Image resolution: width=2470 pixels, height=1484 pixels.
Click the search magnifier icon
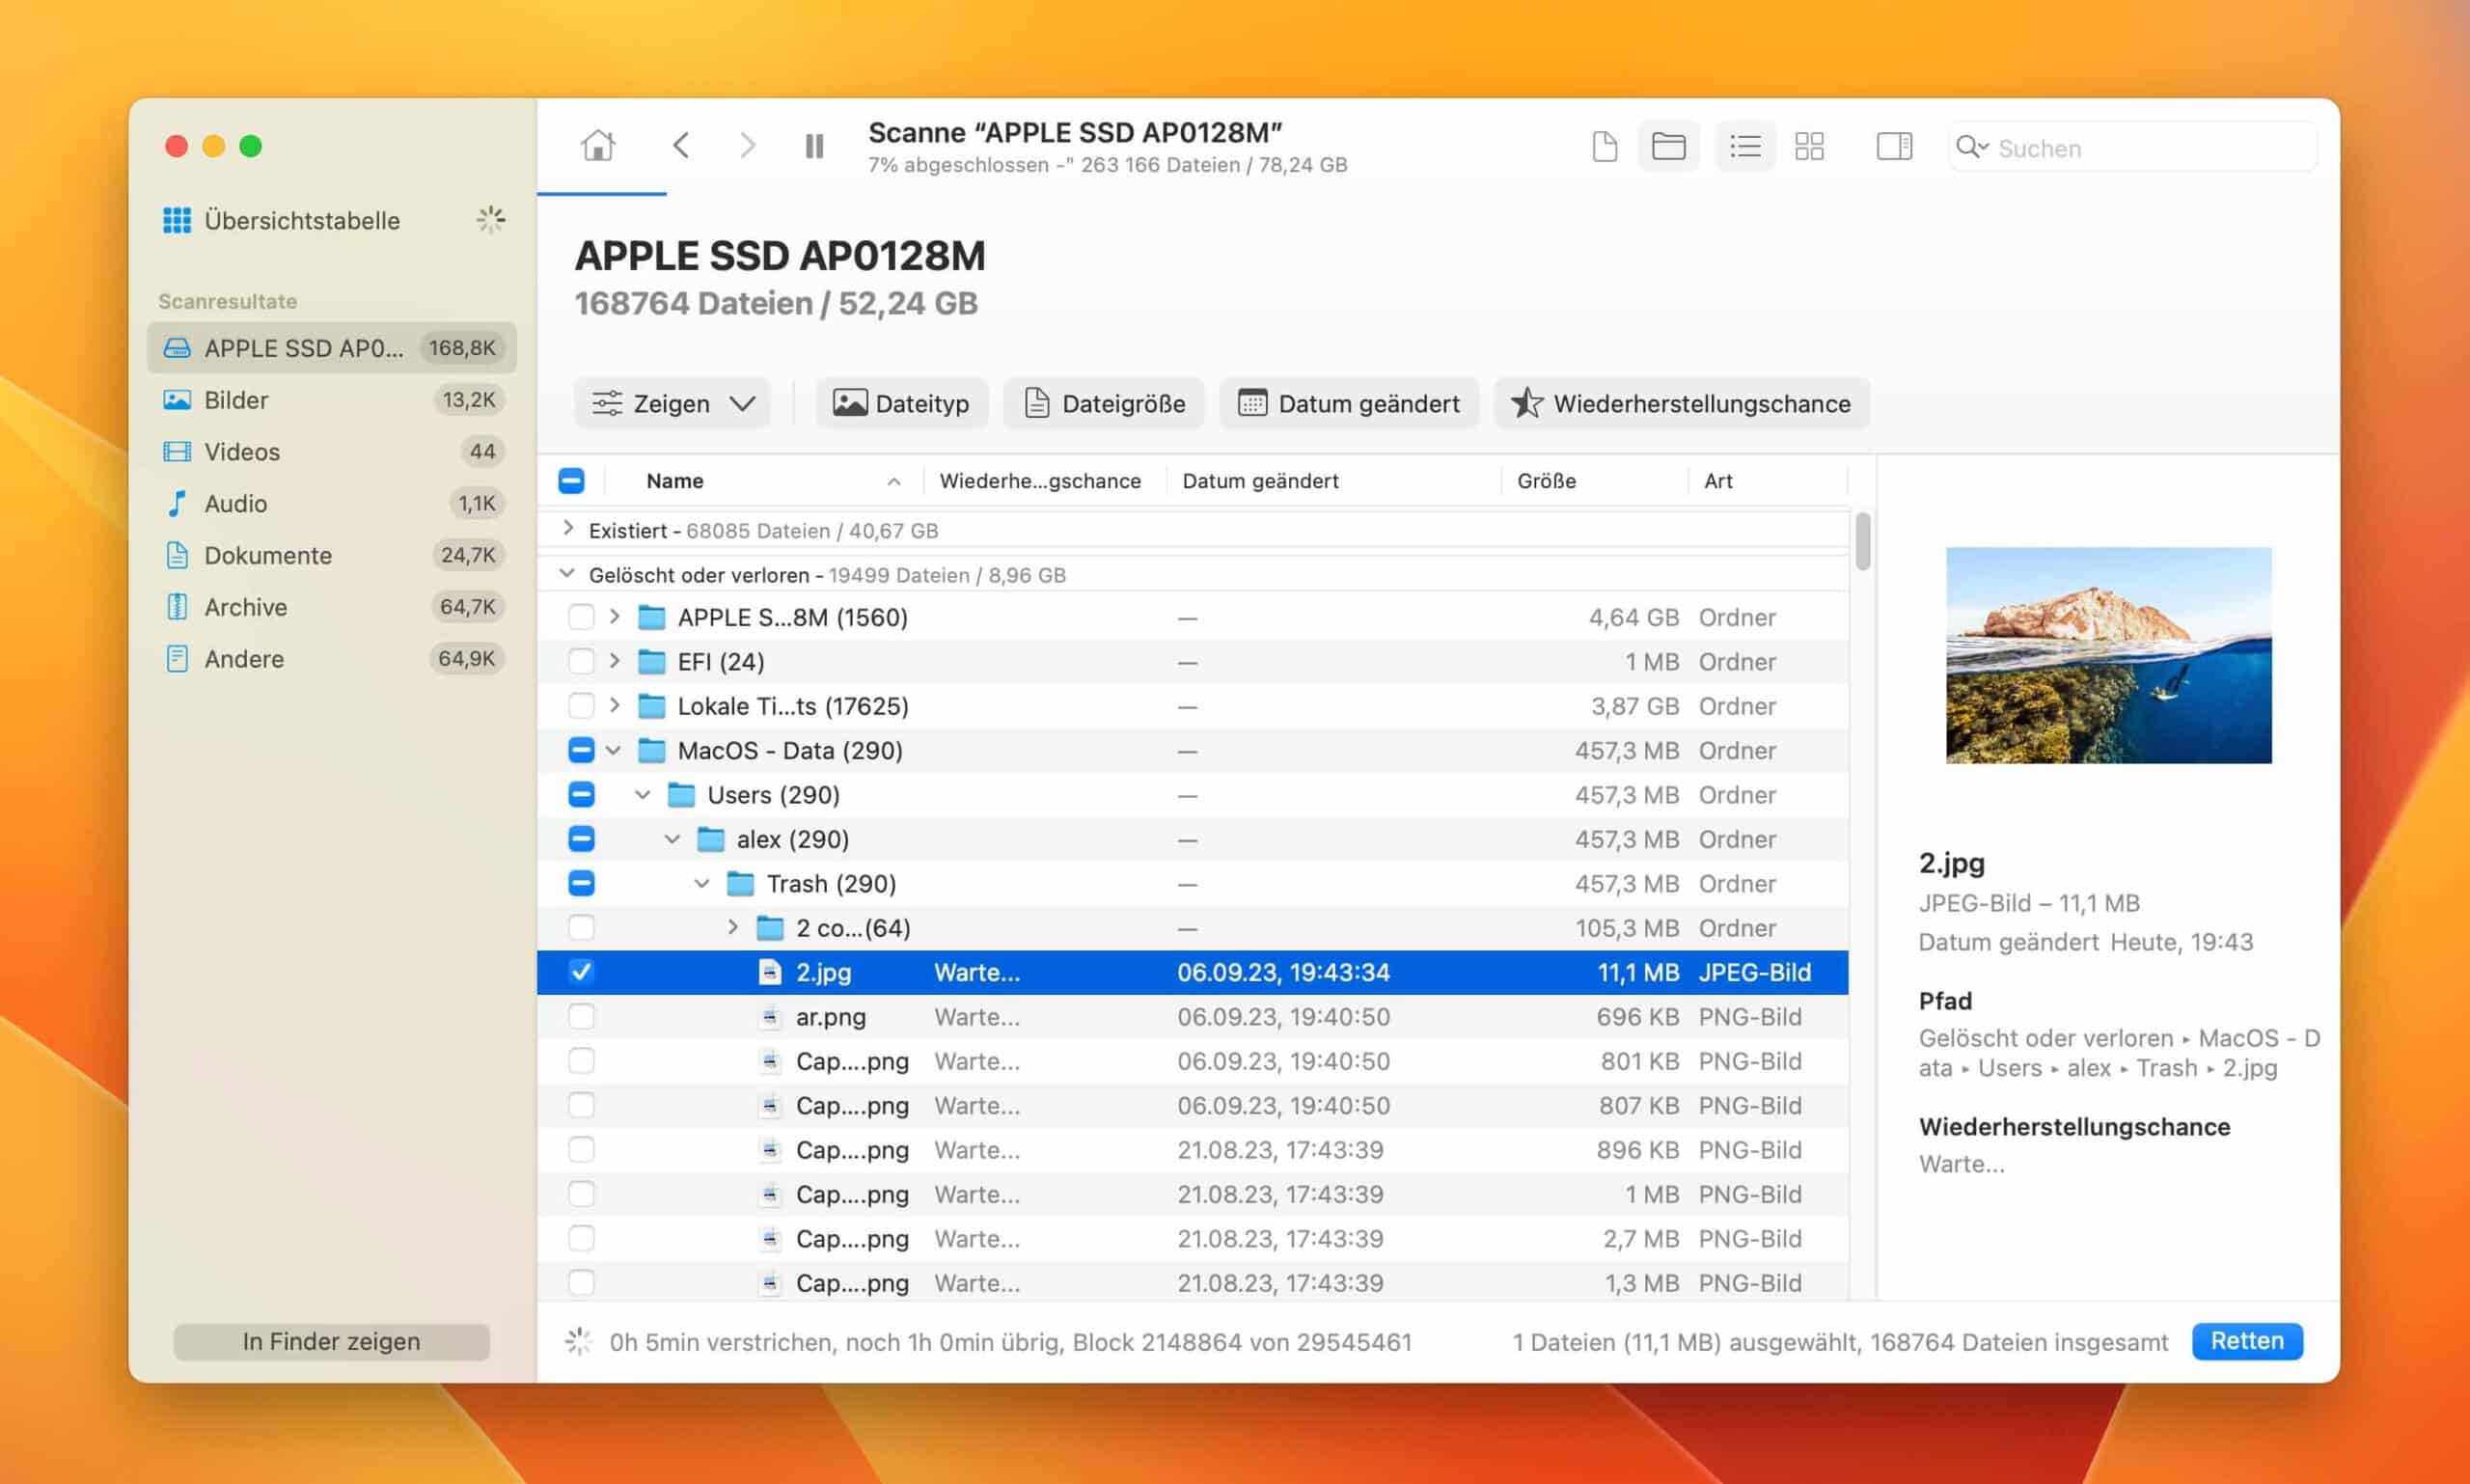(1970, 147)
